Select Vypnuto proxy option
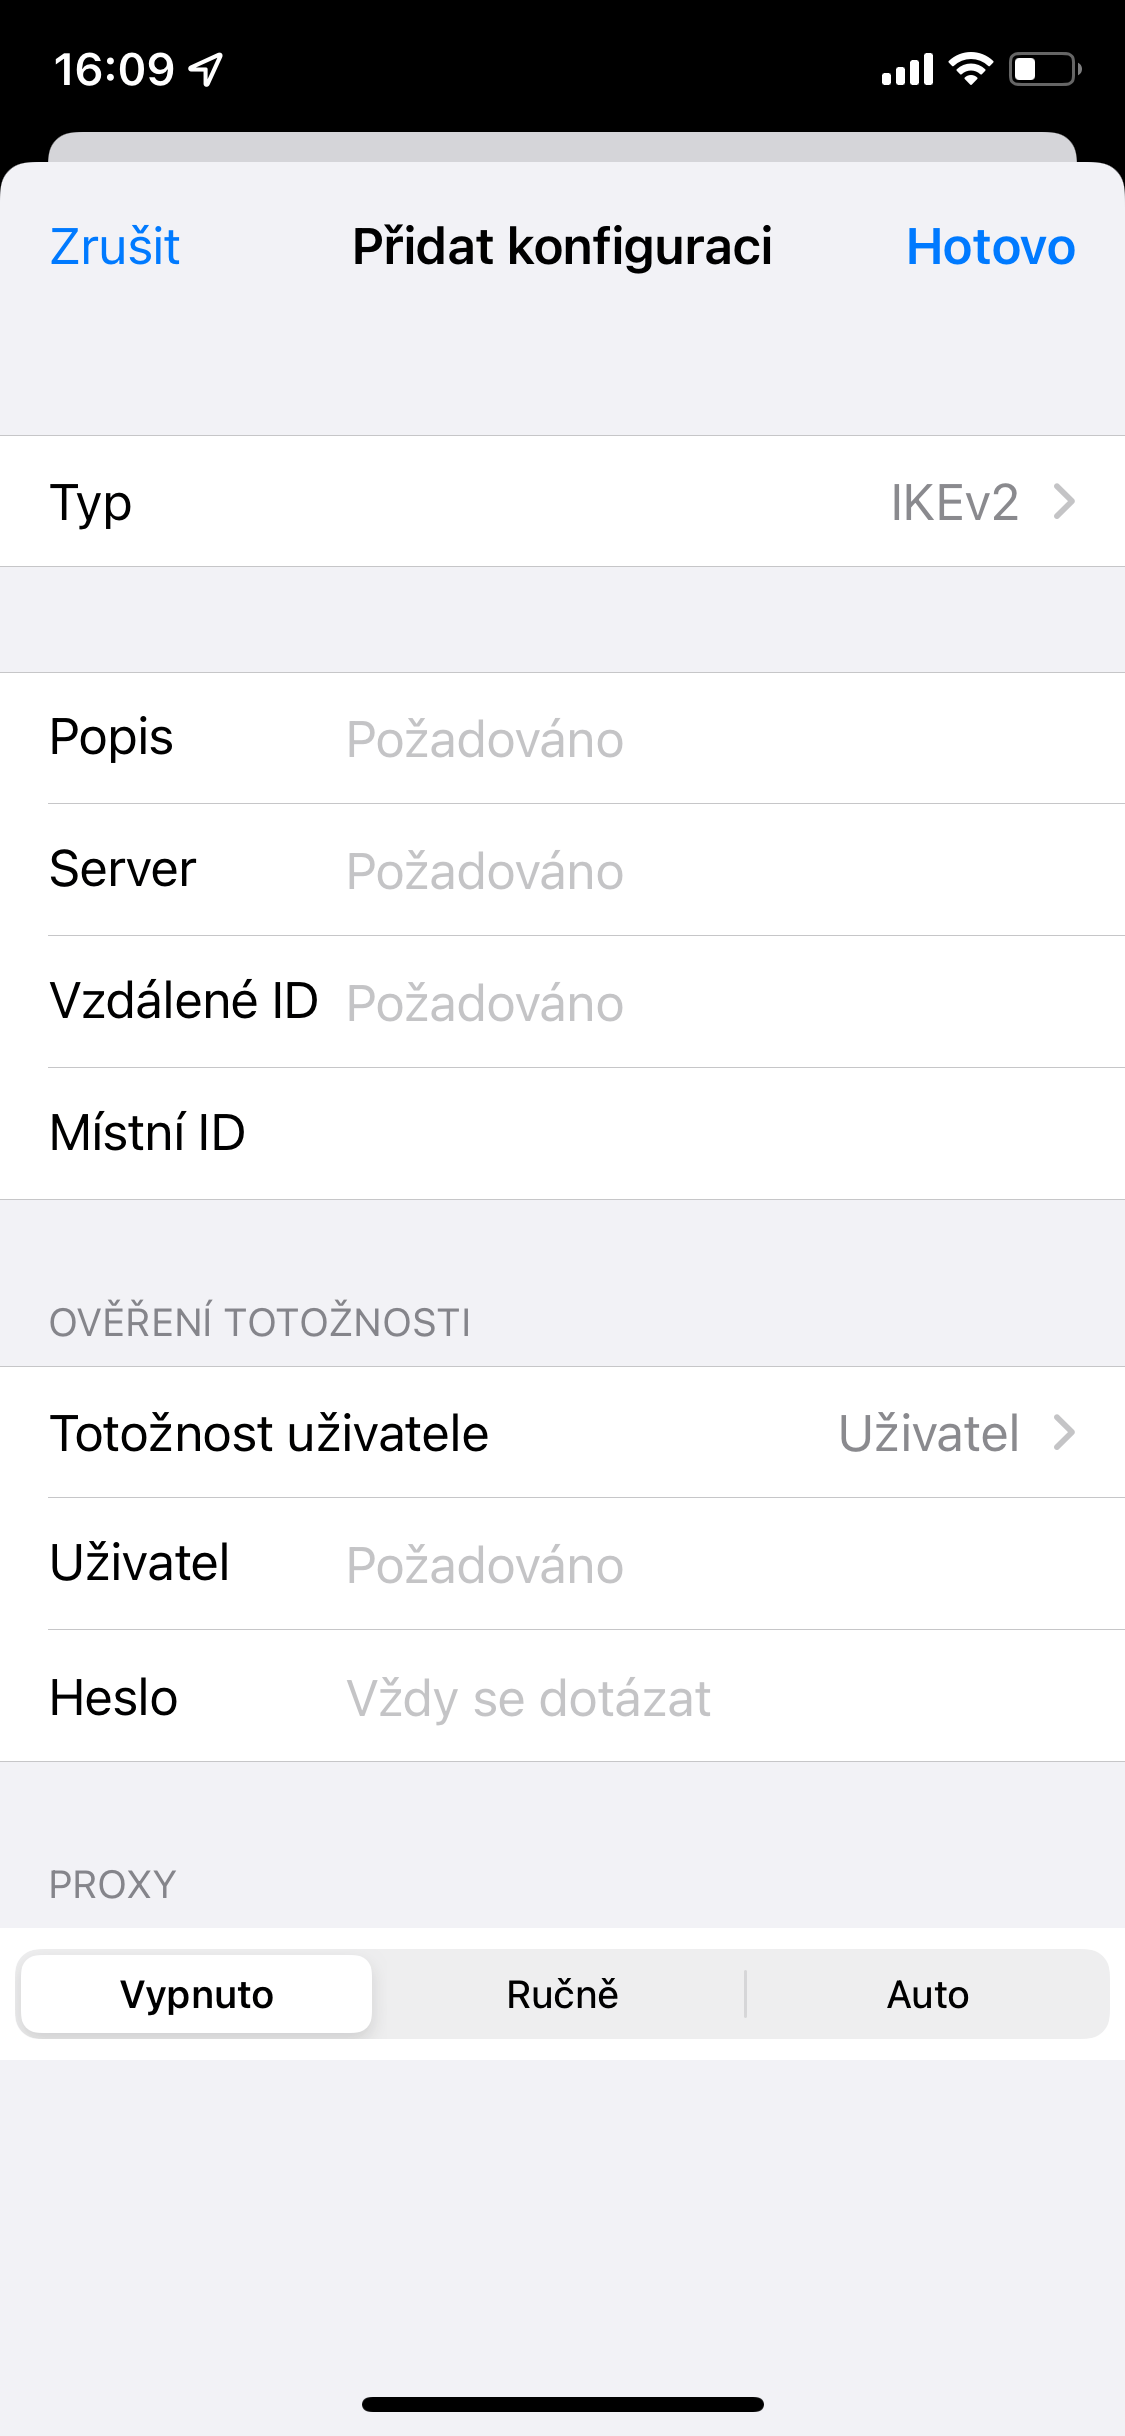This screenshot has height=2436, width=1125. 197,1995
